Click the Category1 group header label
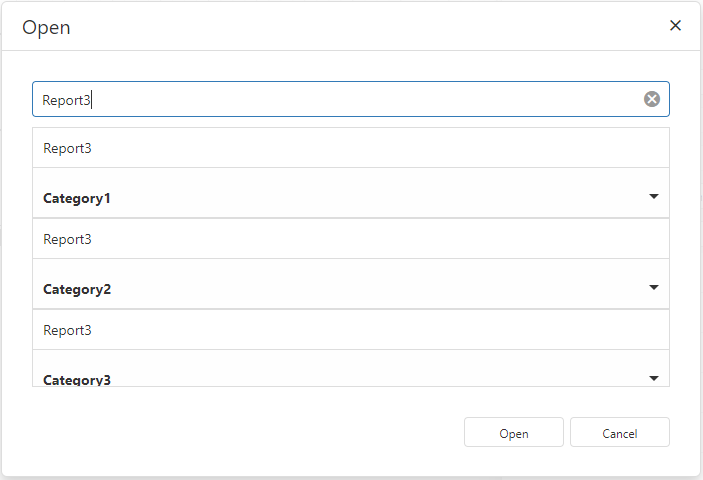Viewport: 703px width, 480px height. point(77,198)
